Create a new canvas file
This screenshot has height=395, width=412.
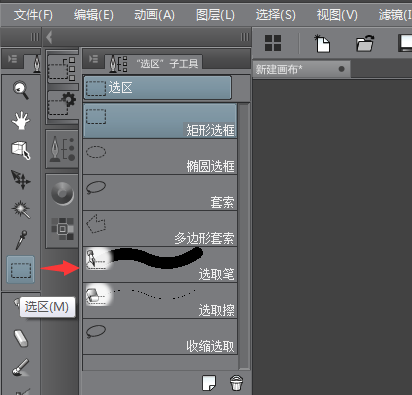click(322, 43)
